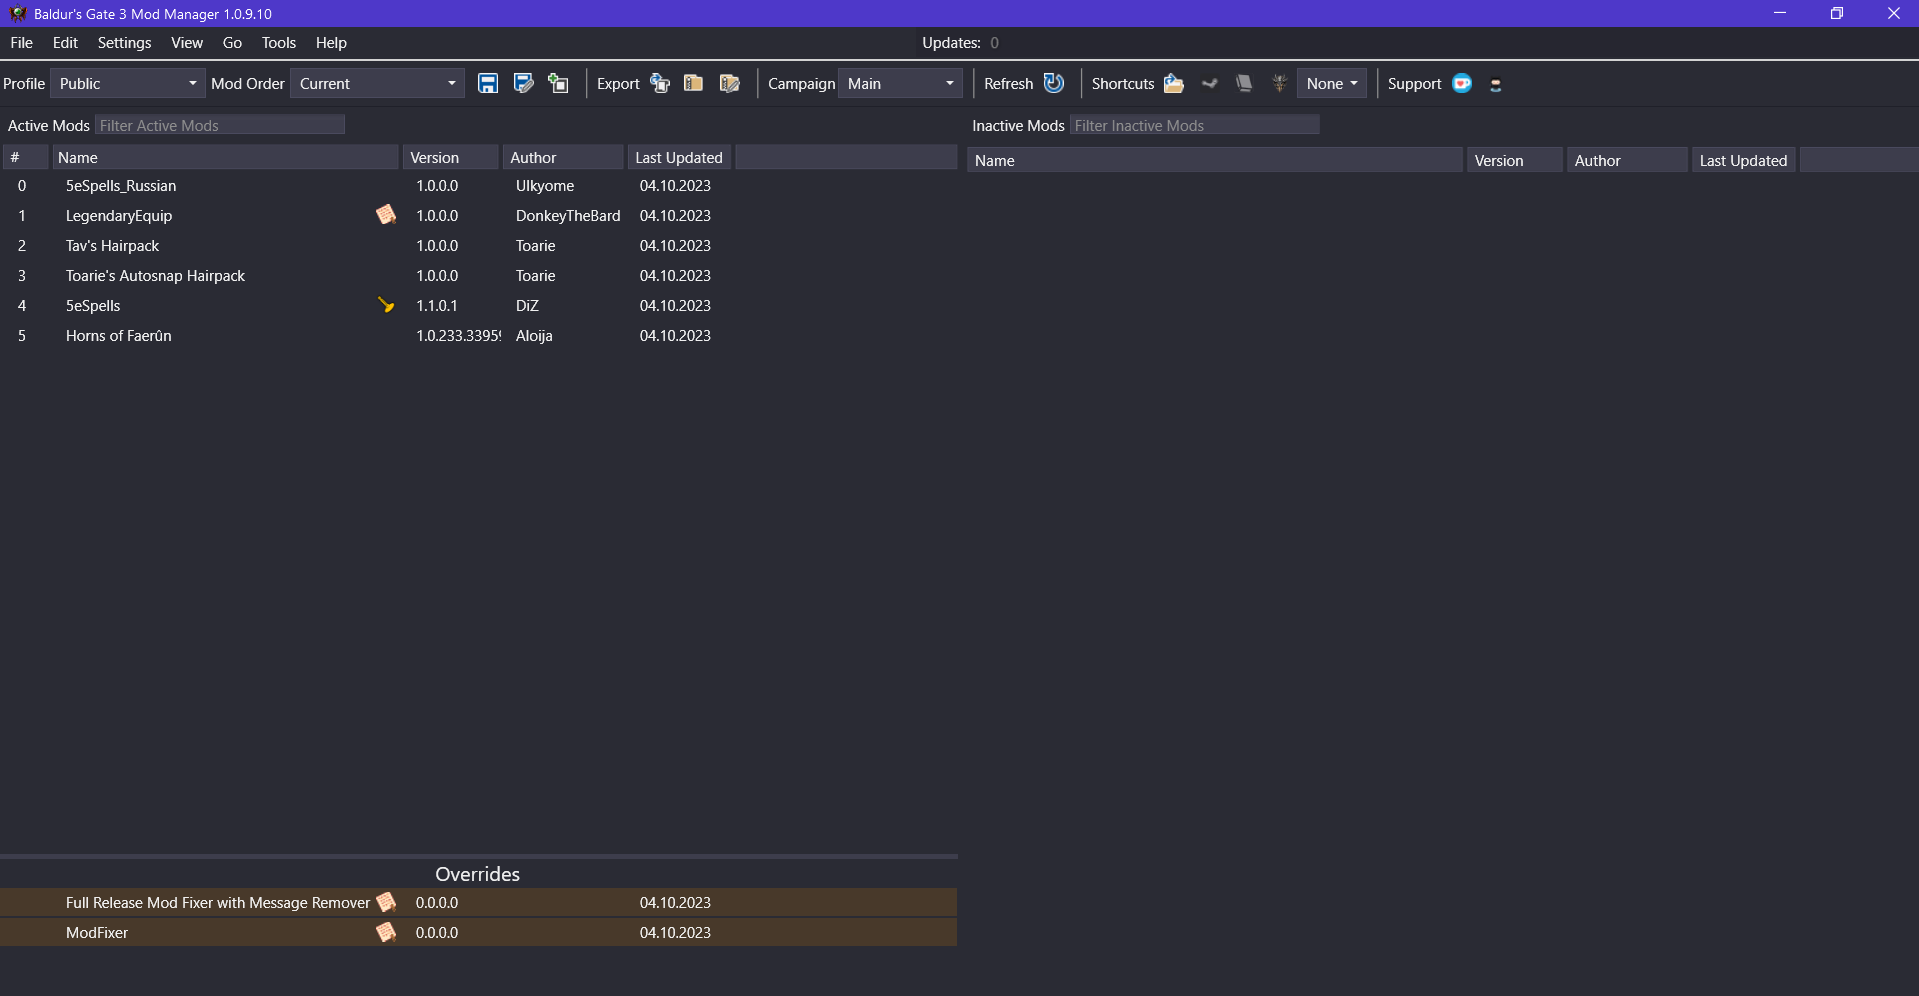This screenshot has height=996, width=1919.
Task: Sort inactive mods by the Version column header
Action: [1515, 160]
